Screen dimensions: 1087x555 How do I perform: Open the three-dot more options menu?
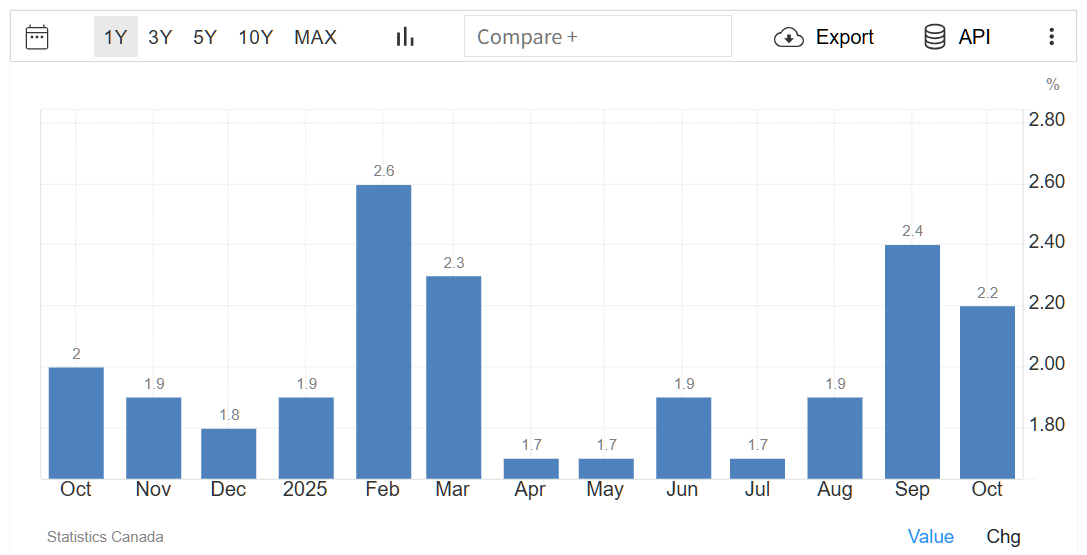click(x=1051, y=37)
